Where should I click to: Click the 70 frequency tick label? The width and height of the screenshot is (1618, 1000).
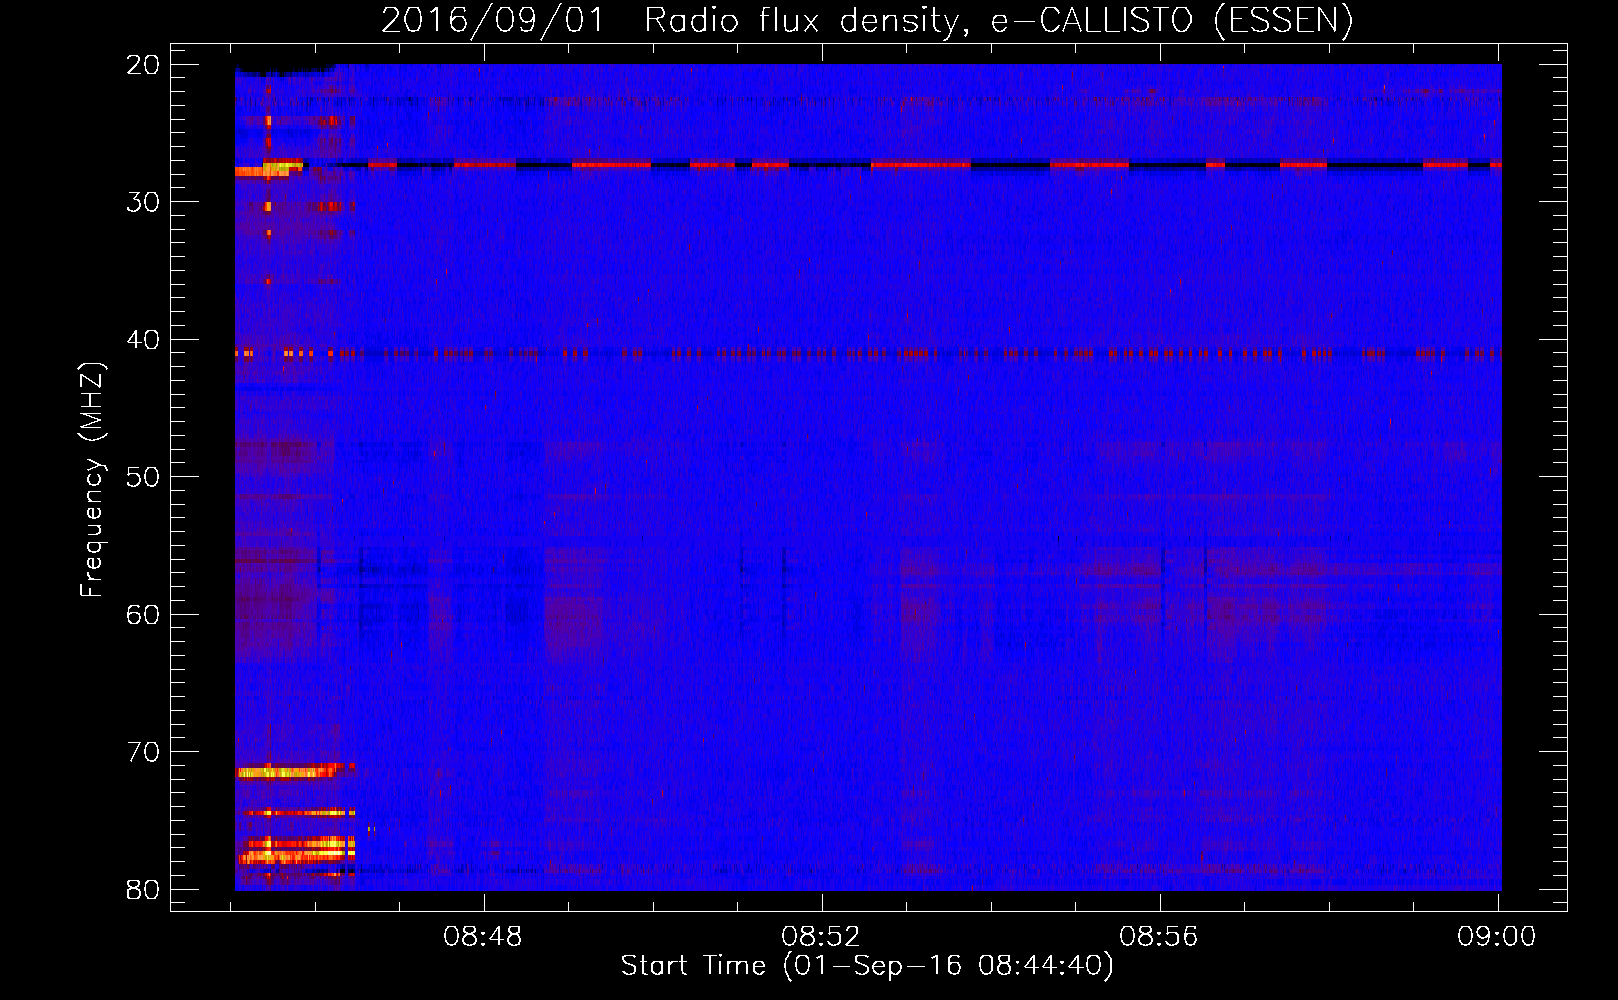click(x=144, y=752)
